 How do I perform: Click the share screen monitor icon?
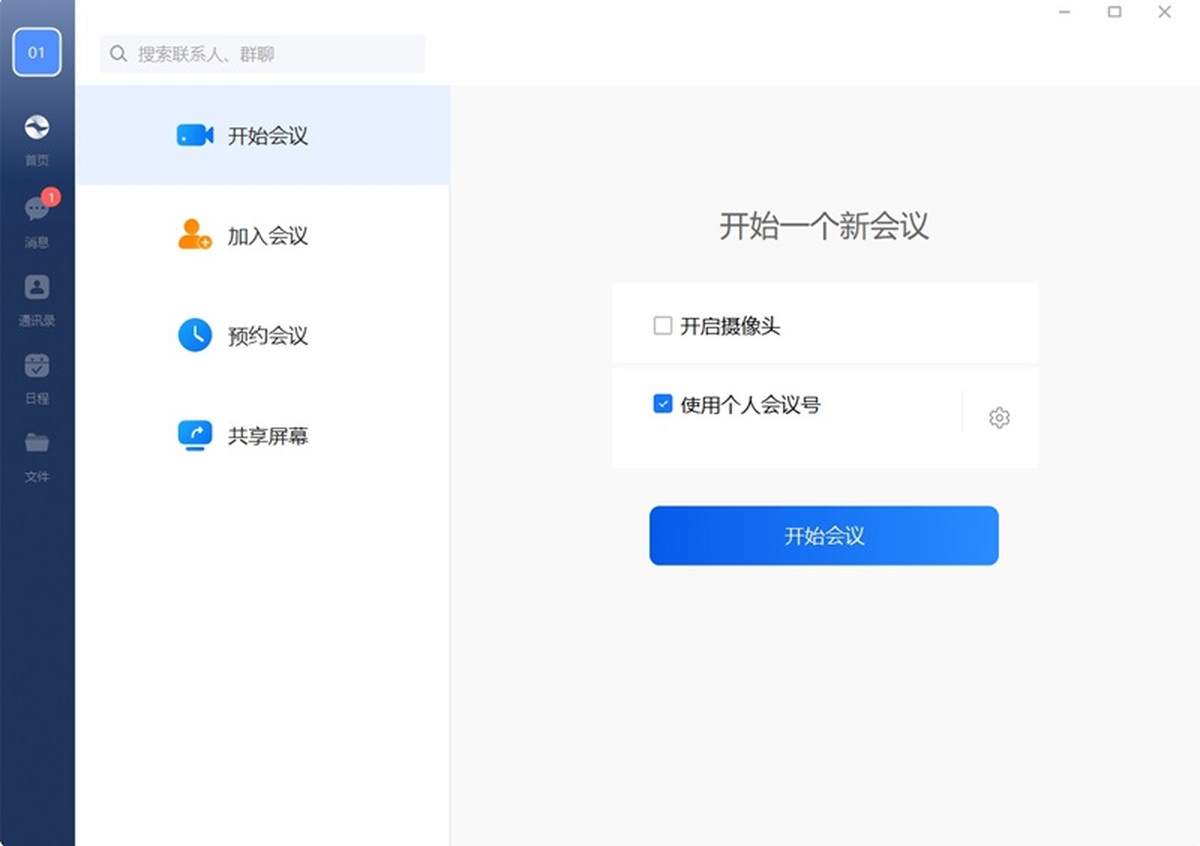(195, 435)
